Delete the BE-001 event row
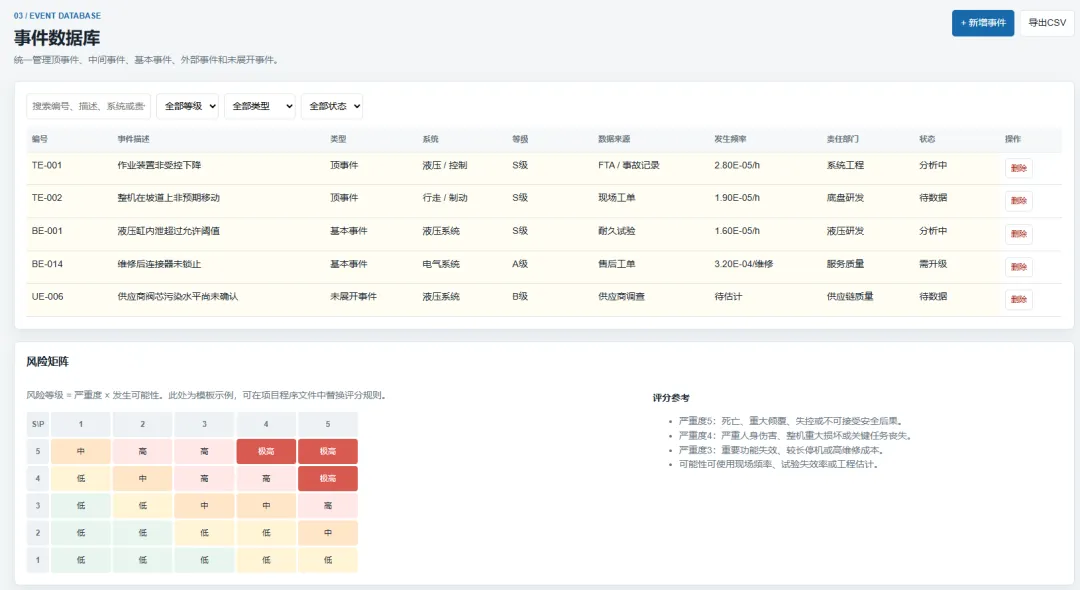The width and height of the screenshot is (1080, 590). click(1019, 233)
